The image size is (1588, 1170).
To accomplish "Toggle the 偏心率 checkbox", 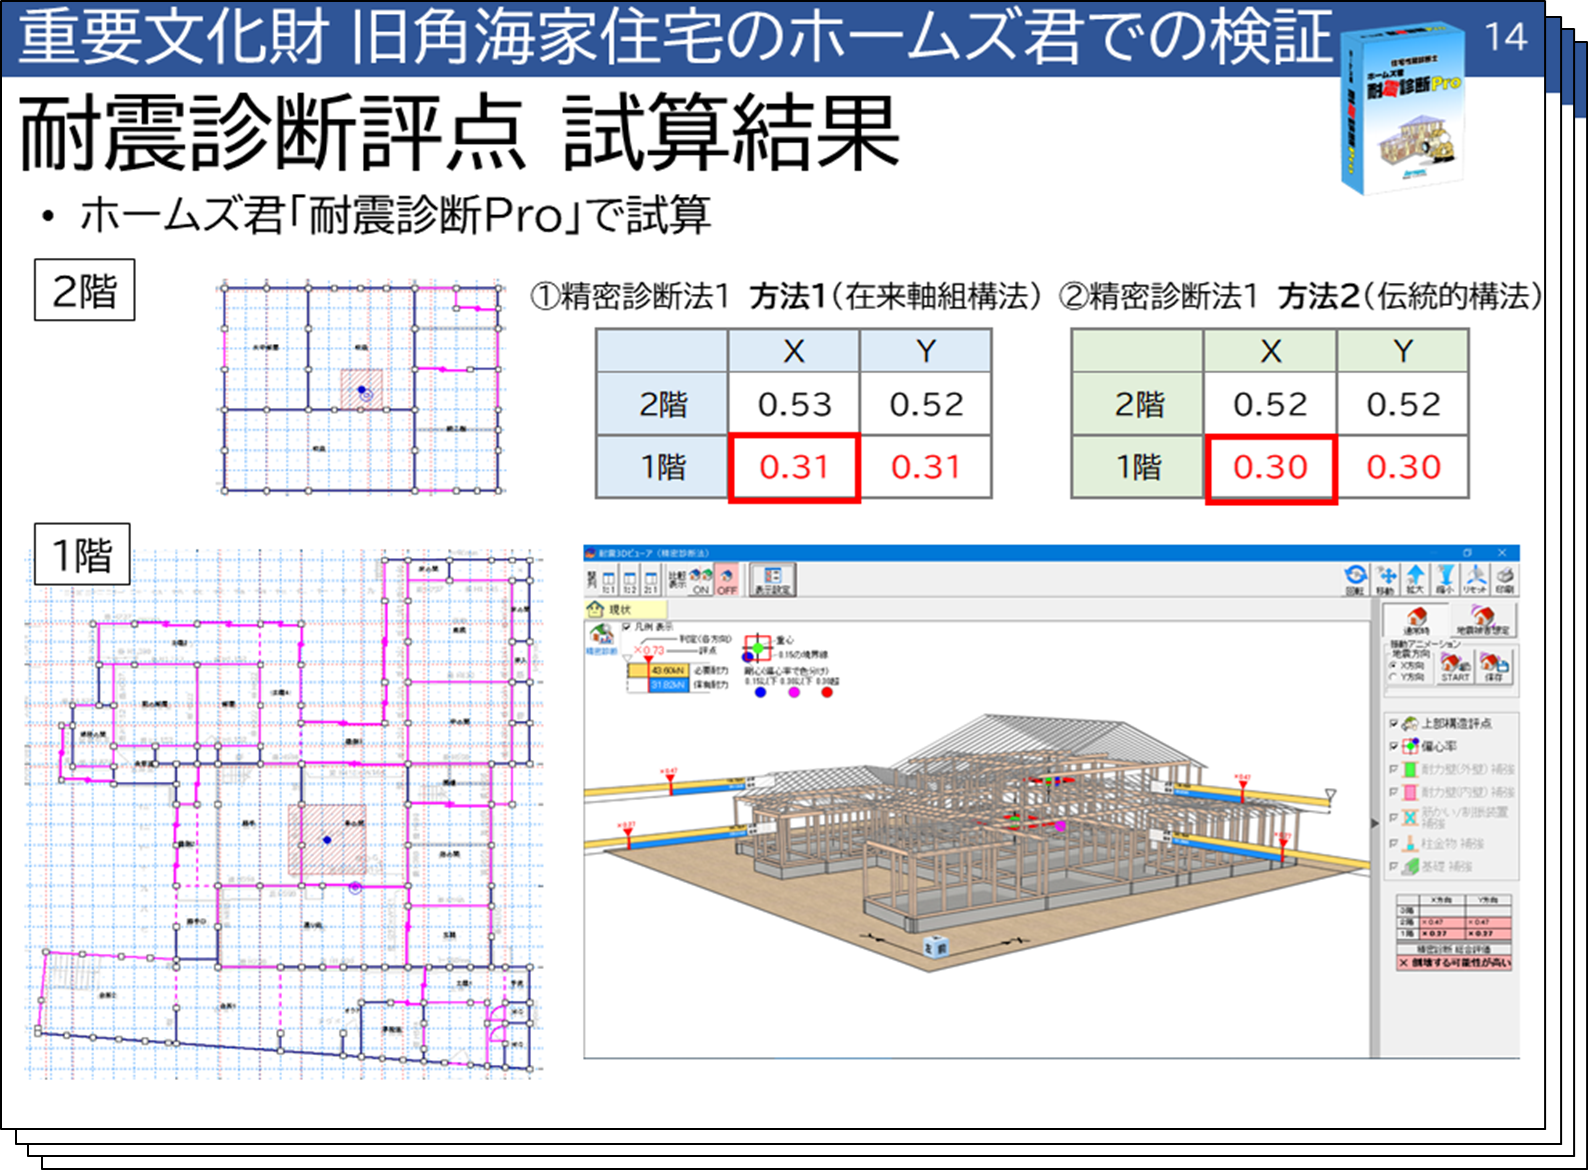I will tap(1393, 746).
